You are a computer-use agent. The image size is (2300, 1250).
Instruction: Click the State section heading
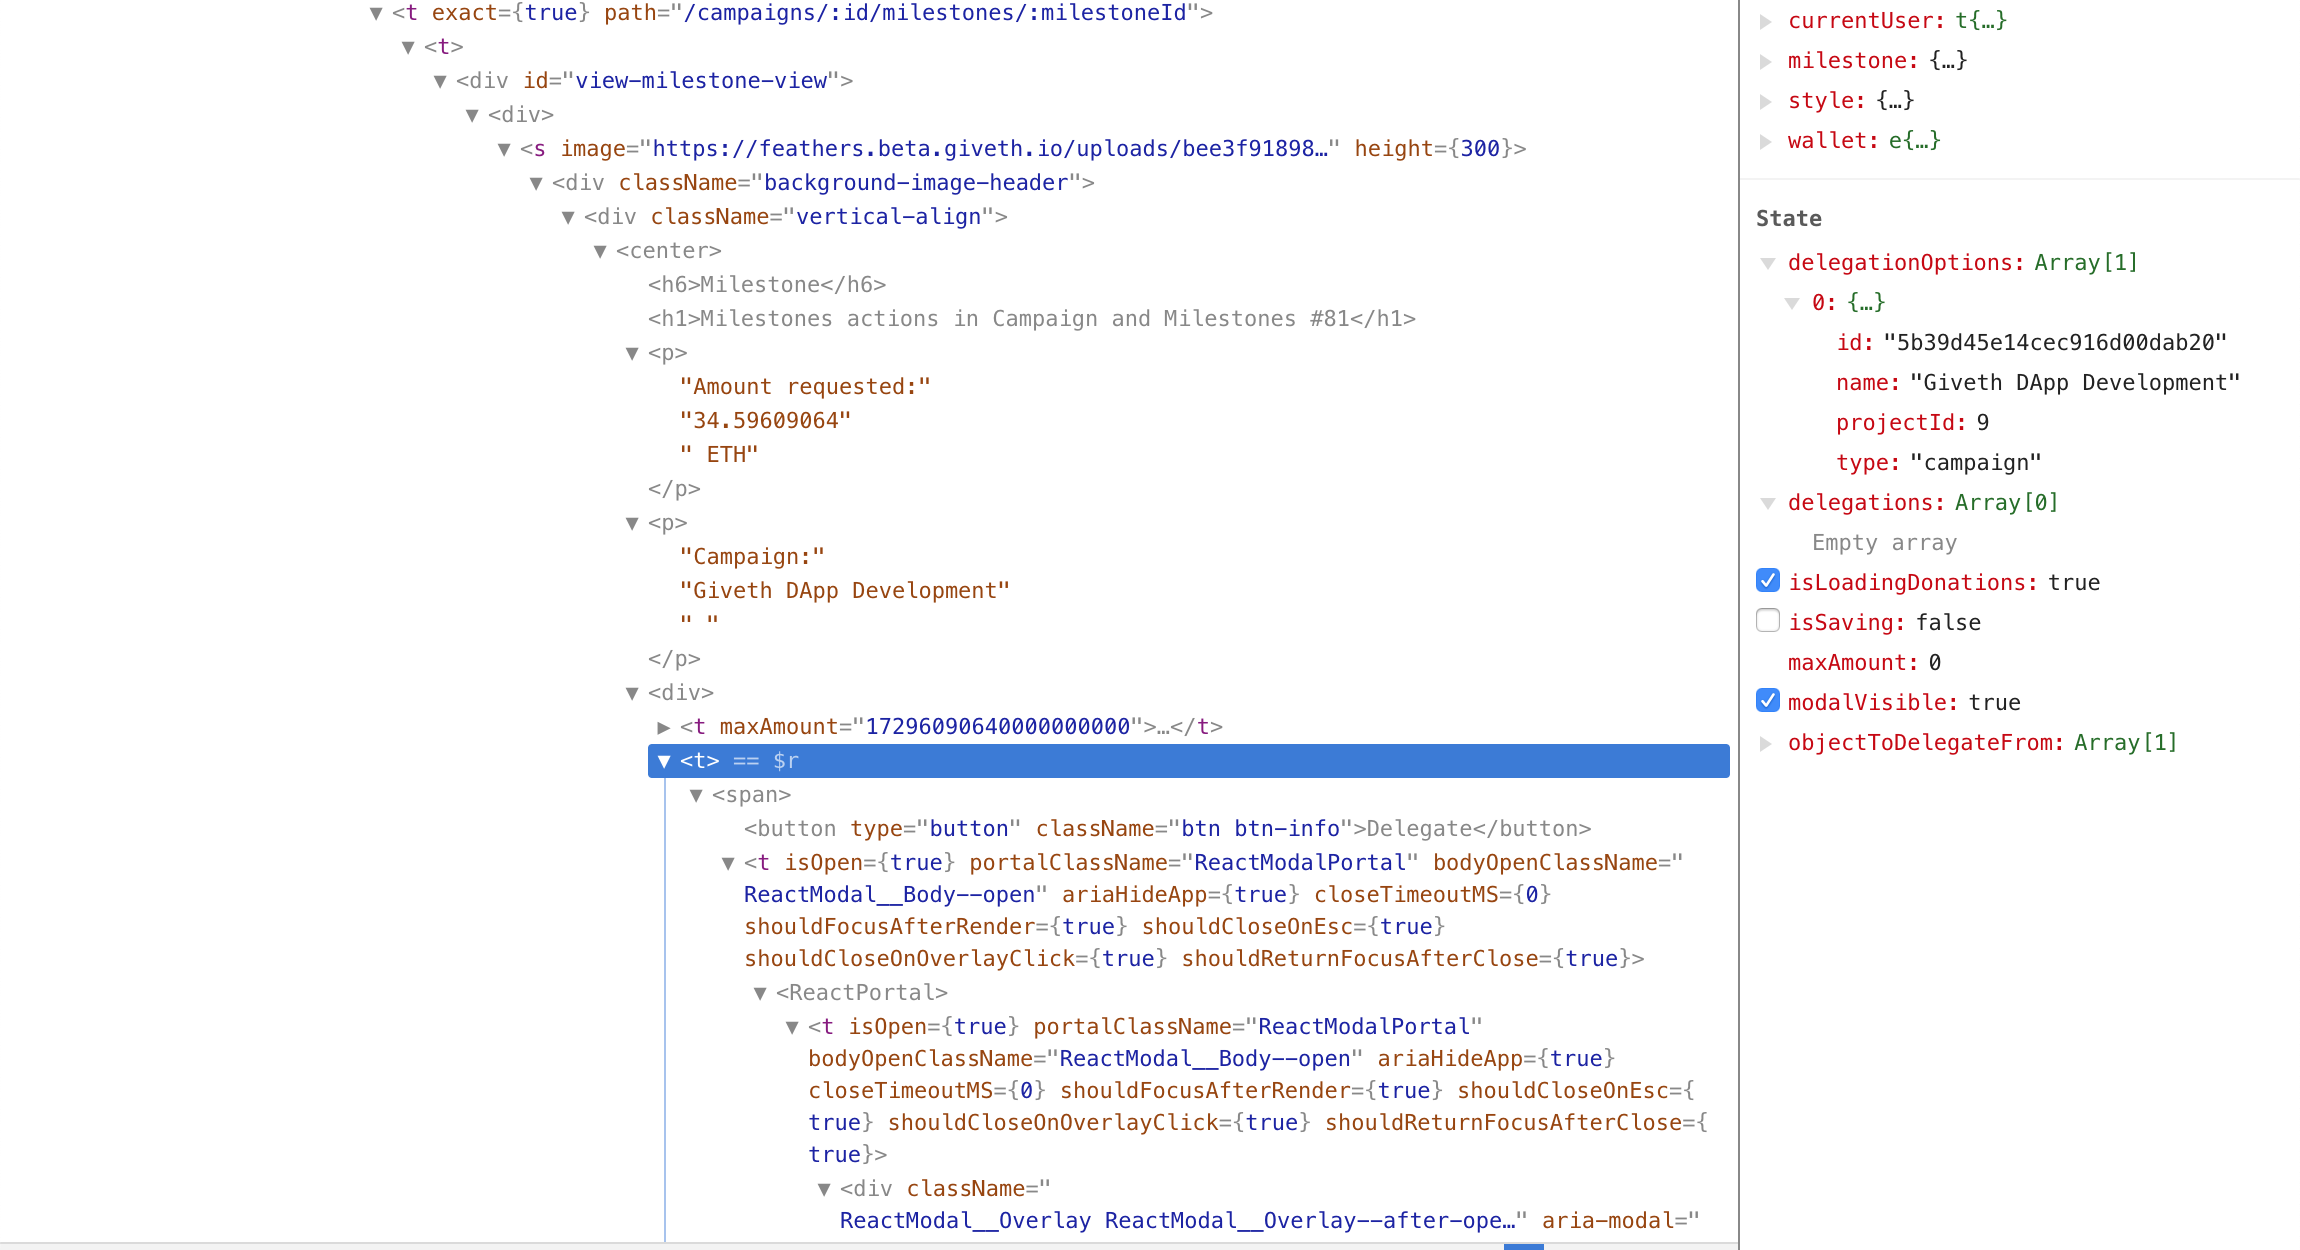[x=1789, y=218]
